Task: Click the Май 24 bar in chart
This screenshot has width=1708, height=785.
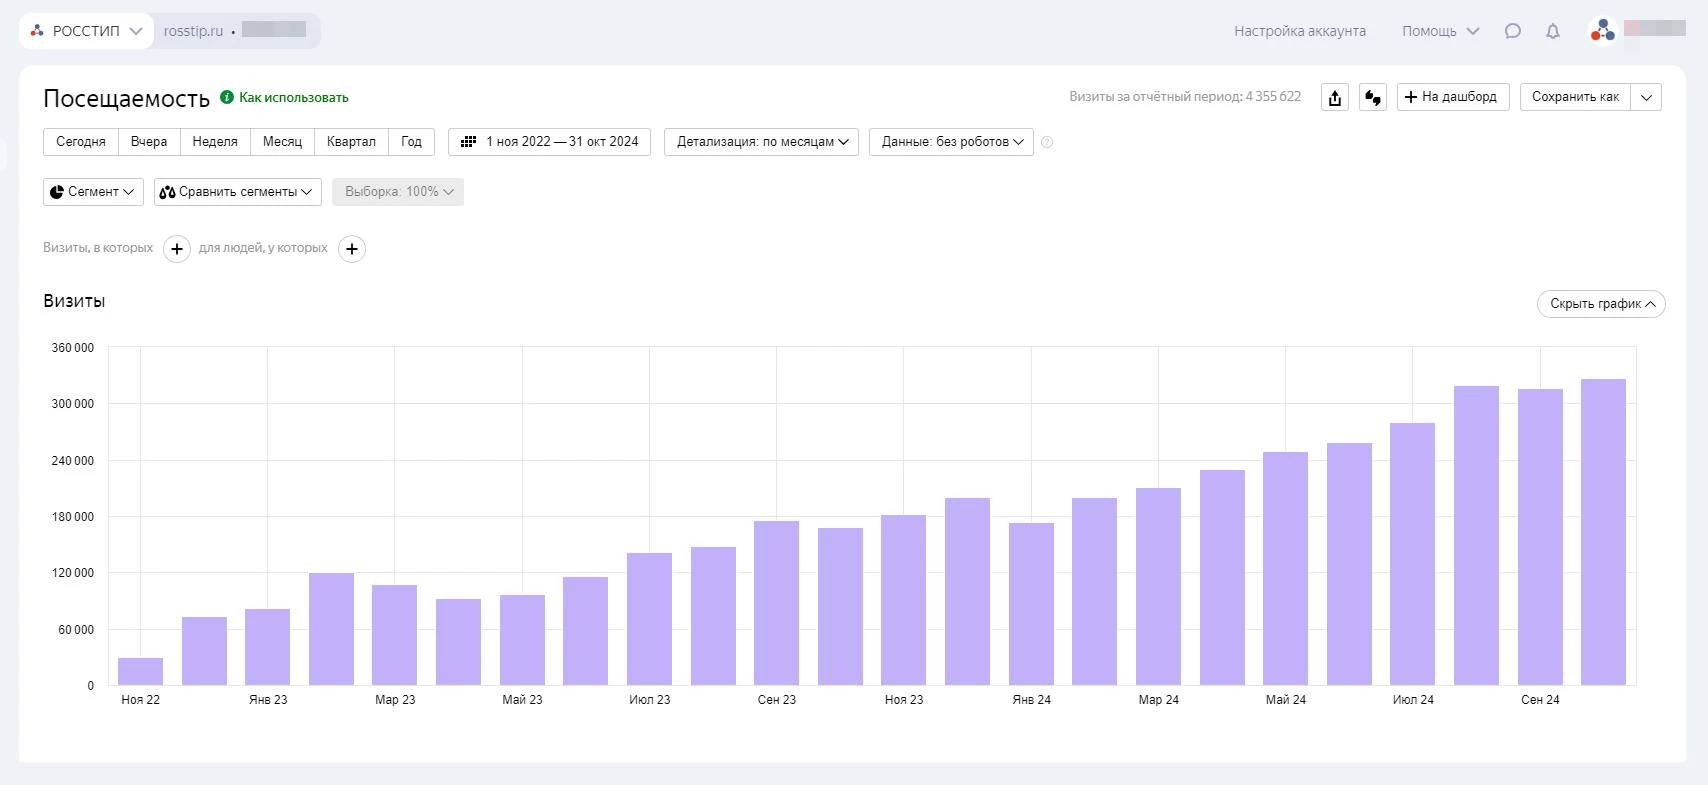Action: coord(1285,568)
